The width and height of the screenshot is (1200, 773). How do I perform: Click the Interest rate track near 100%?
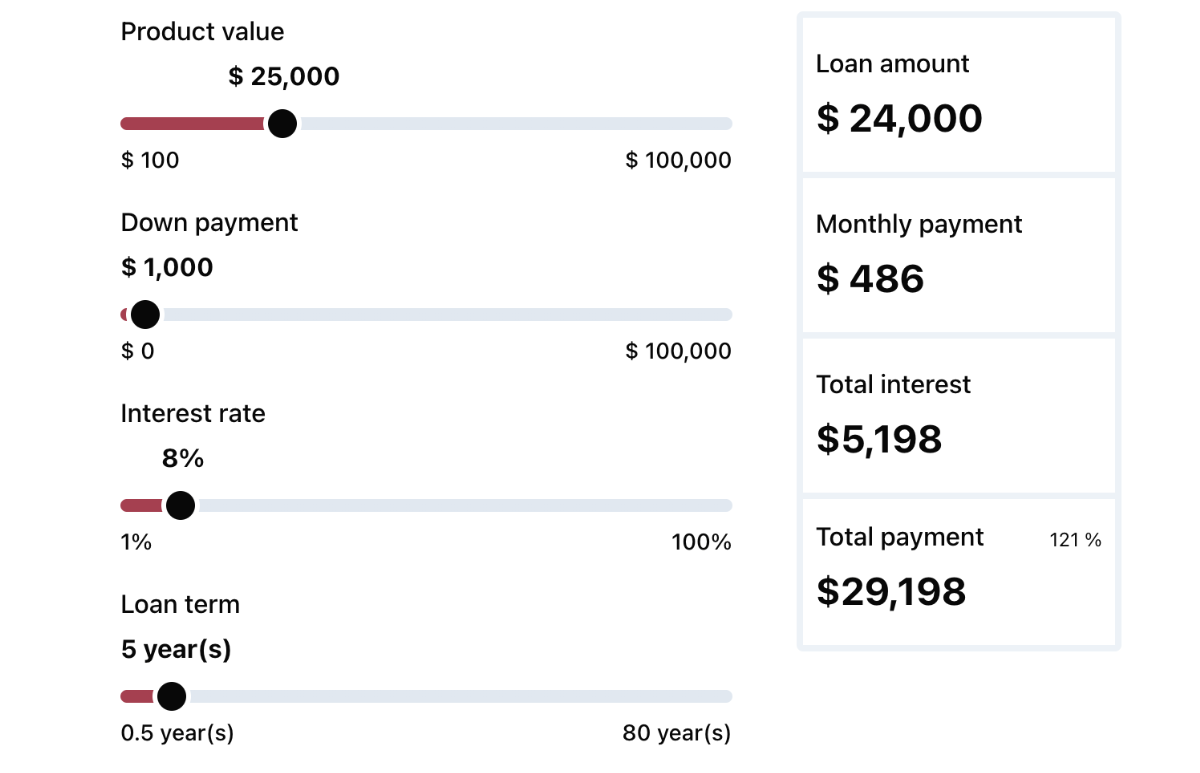pos(715,506)
